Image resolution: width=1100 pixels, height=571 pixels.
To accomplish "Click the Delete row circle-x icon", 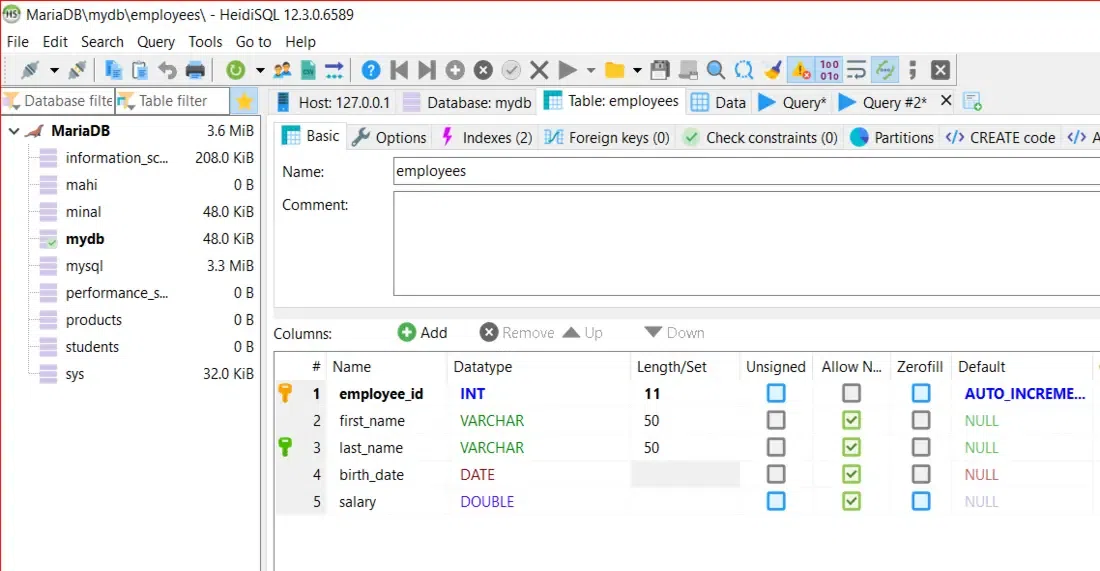I will pos(483,70).
